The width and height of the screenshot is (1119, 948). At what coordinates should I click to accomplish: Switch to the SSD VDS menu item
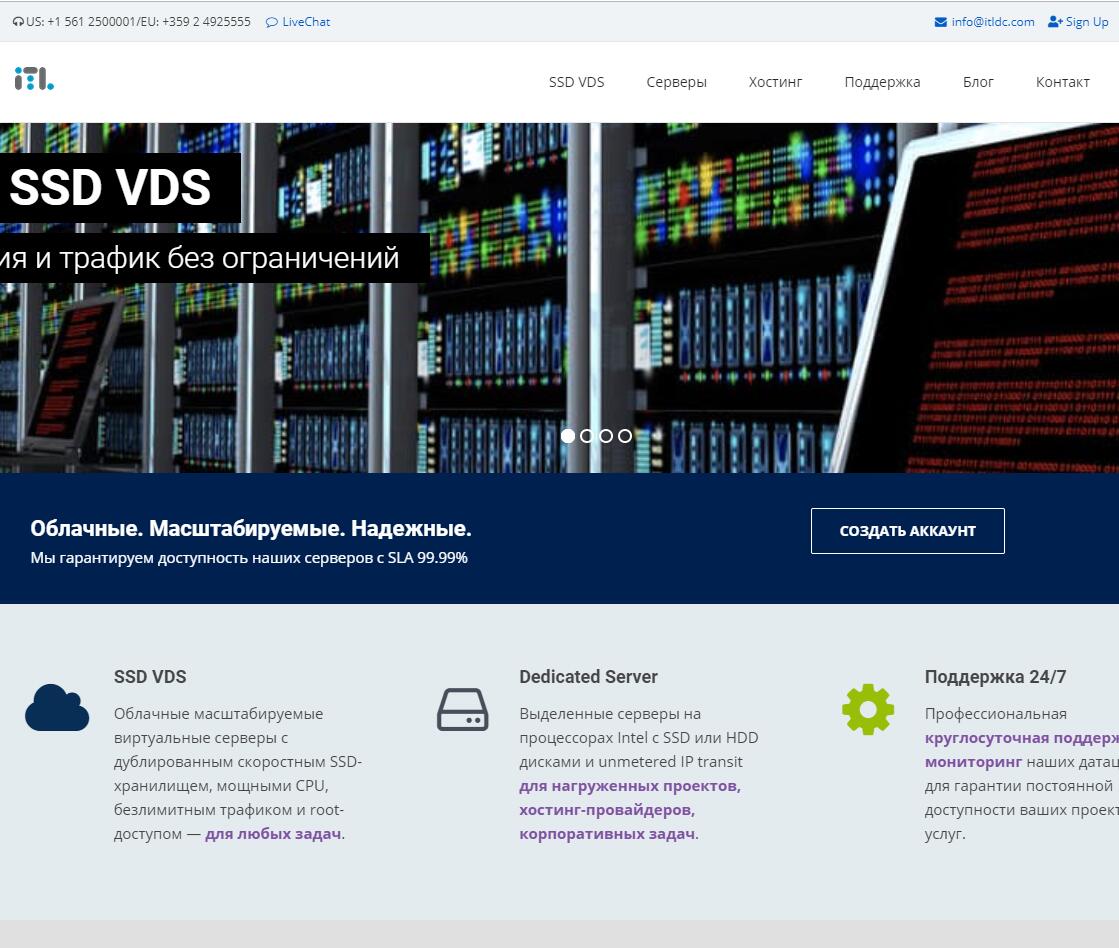(x=576, y=82)
